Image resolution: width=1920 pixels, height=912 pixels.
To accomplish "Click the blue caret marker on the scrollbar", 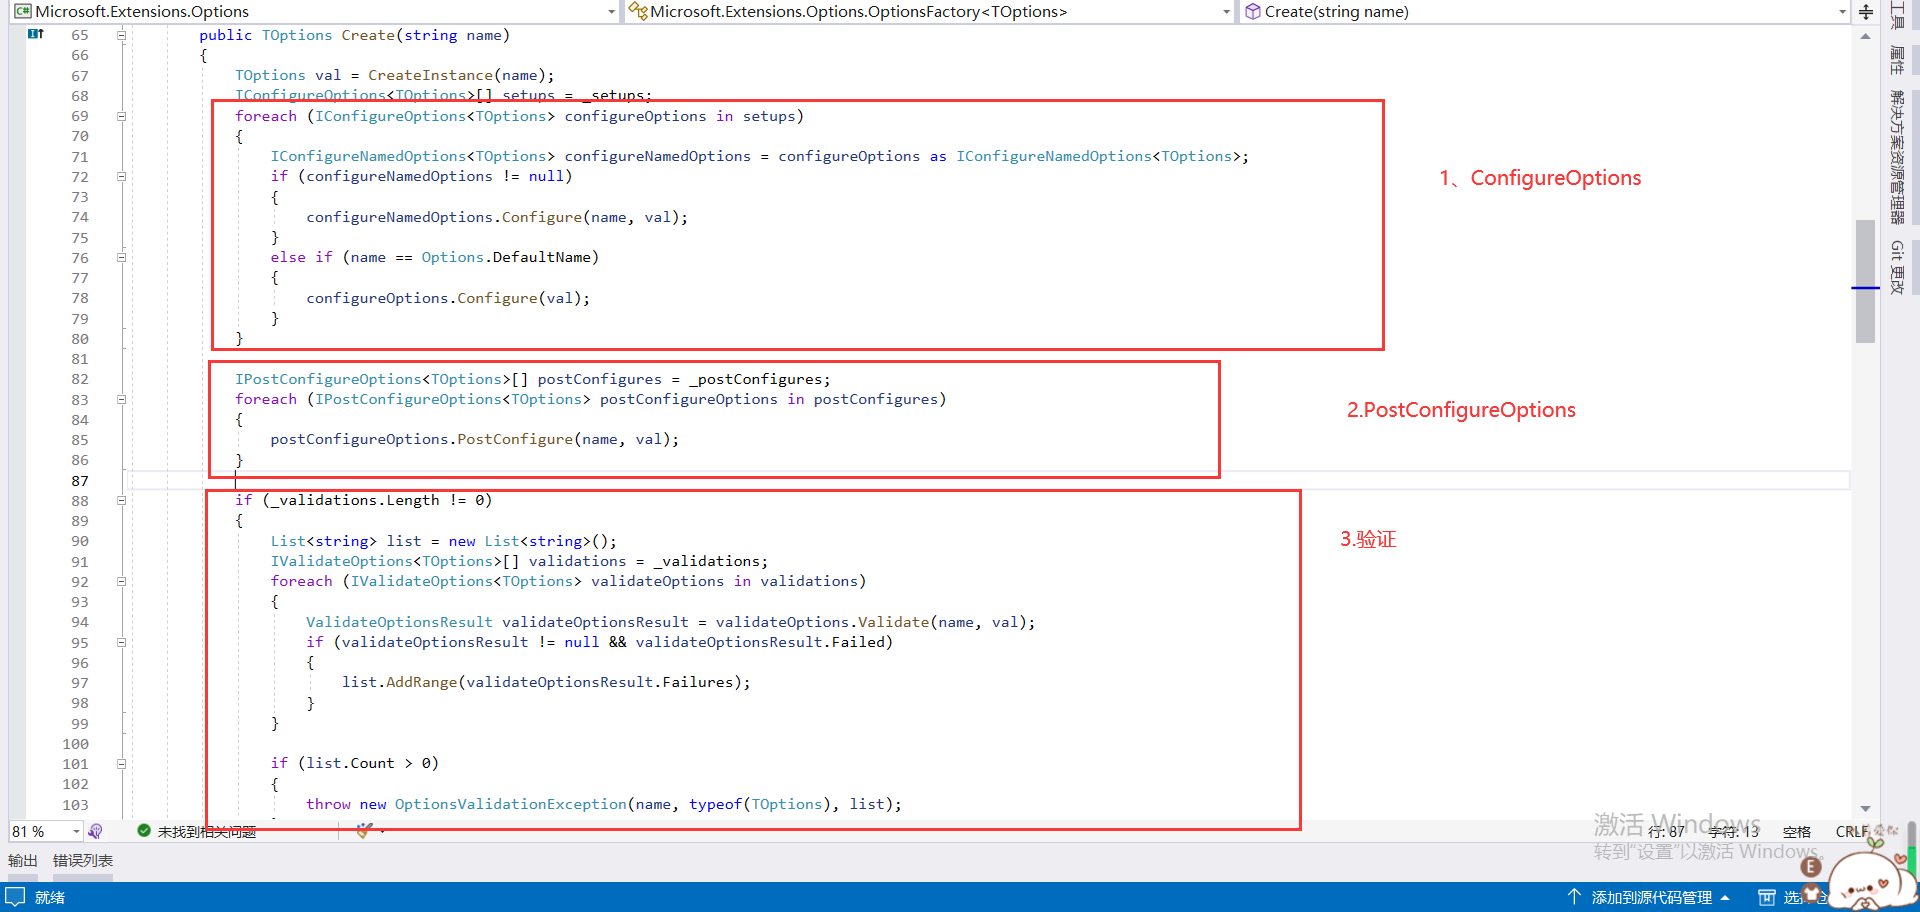I will point(1865,288).
